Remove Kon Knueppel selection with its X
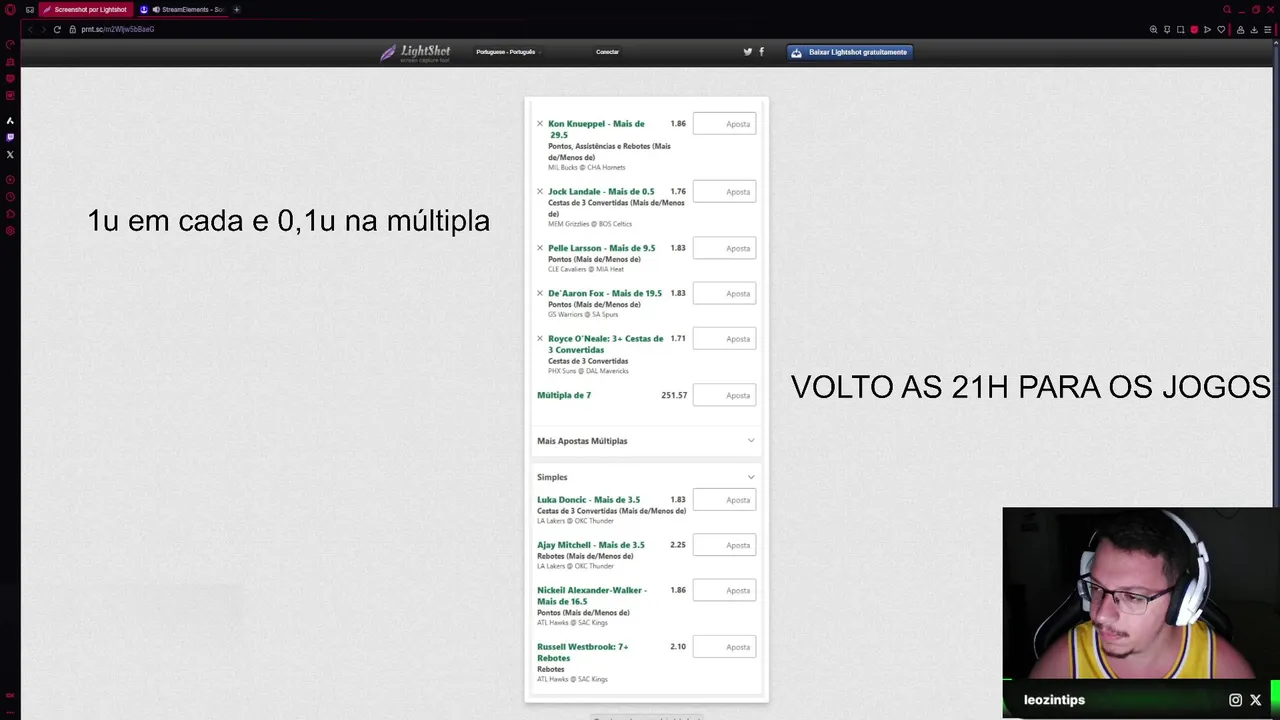The width and height of the screenshot is (1280, 720). coord(540,124)
